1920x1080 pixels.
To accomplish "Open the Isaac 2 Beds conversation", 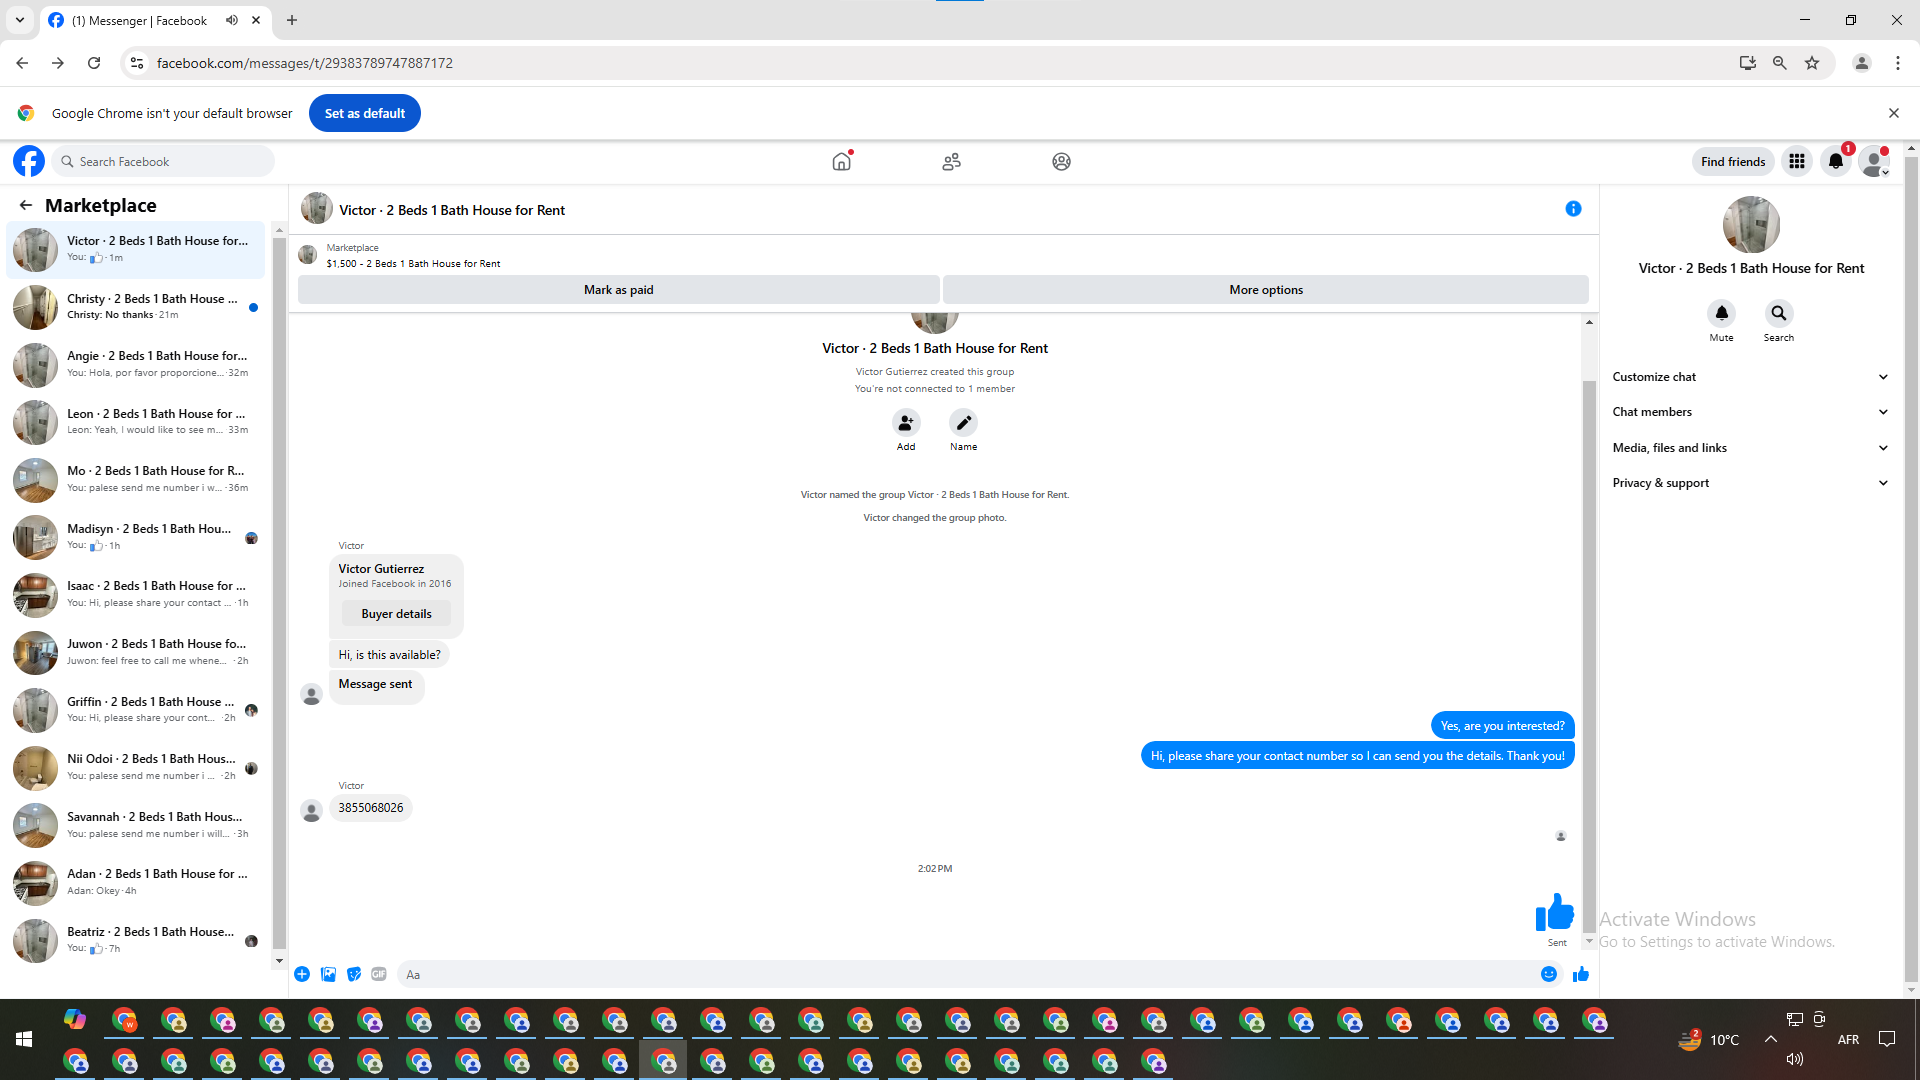I will tap(136, 595).
